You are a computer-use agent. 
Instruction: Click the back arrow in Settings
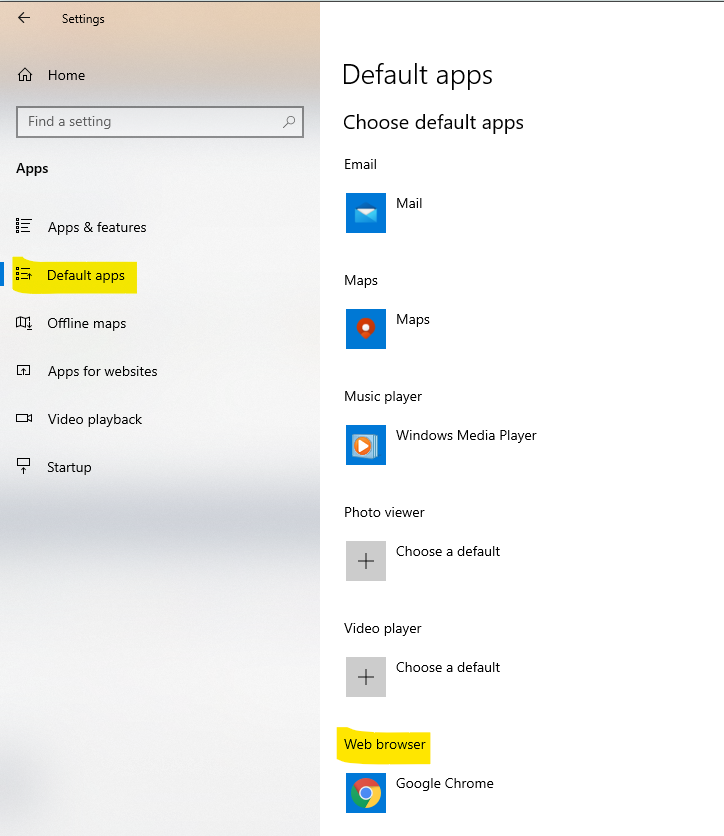(24, 18)
